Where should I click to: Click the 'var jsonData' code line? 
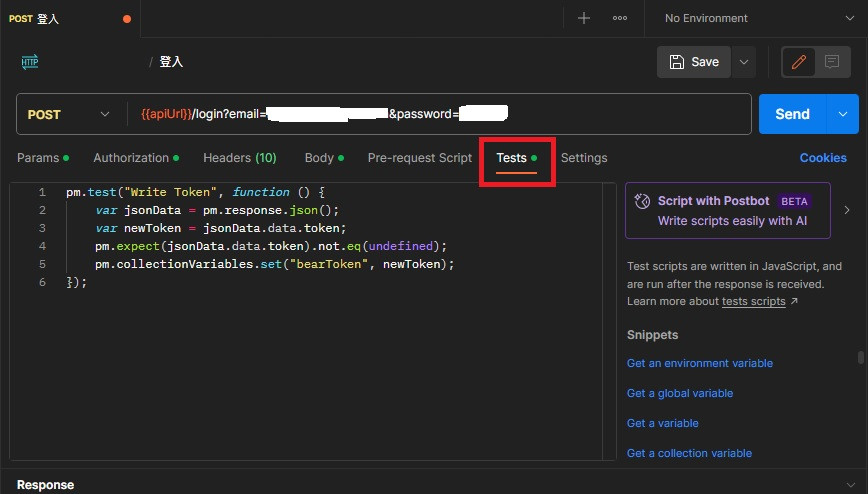click(x=216, y=210)
